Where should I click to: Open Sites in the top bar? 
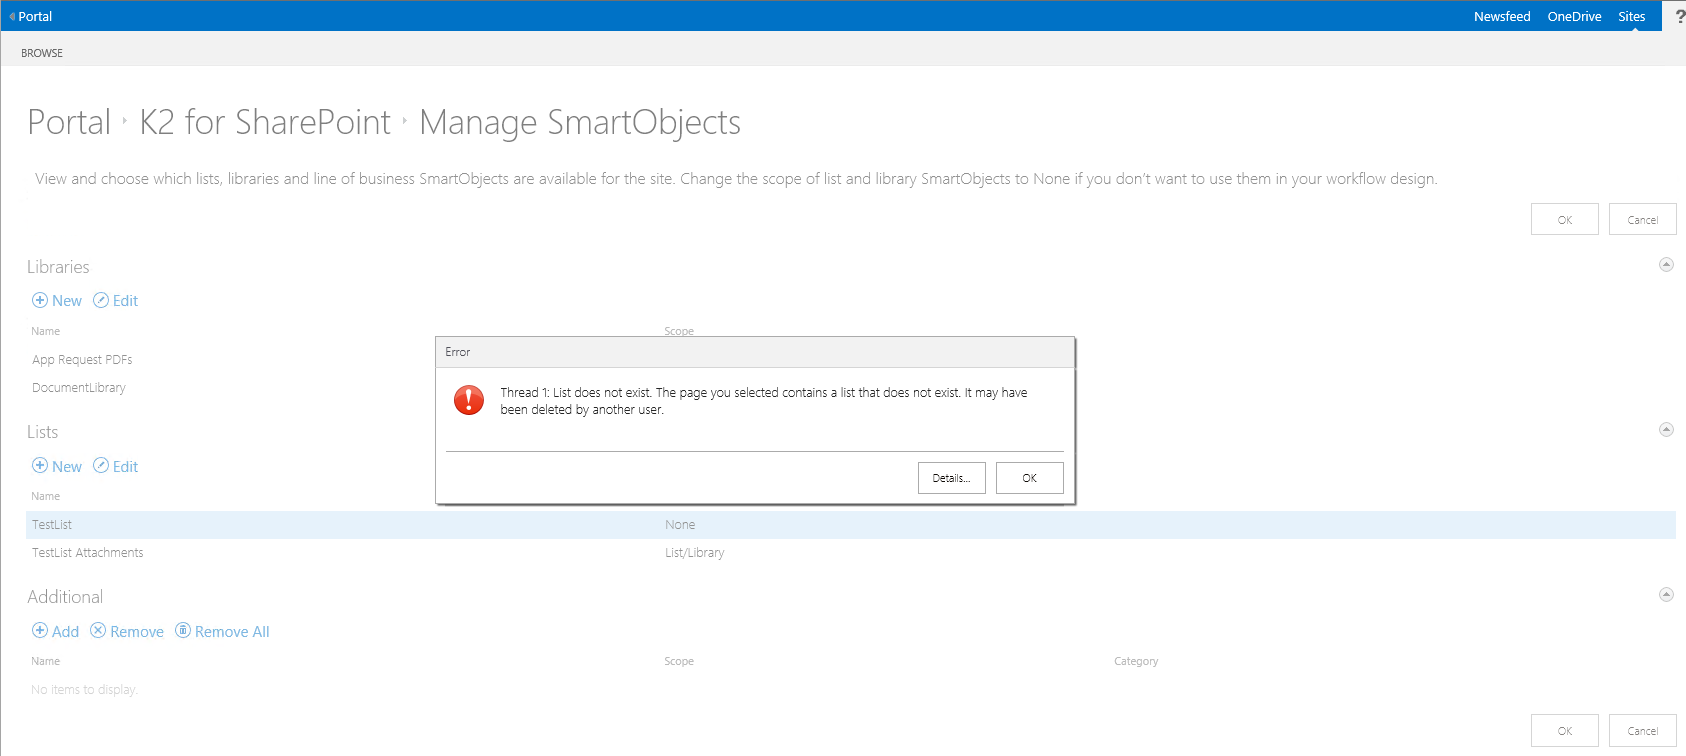[1632, 16]
